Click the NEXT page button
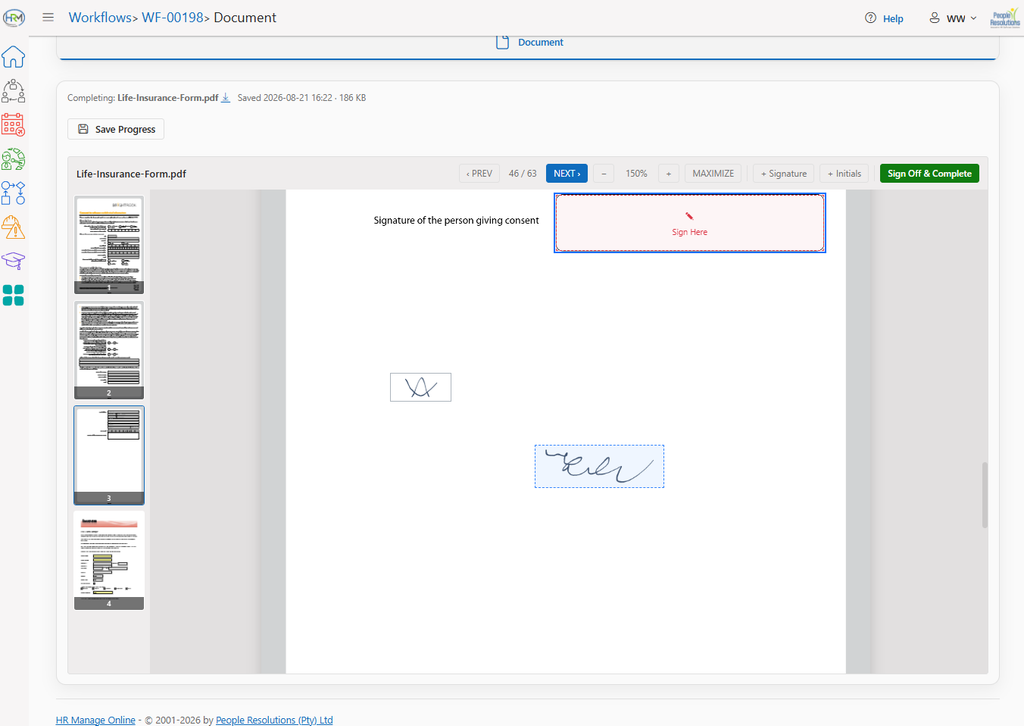Screen dimensions: 1024x726 pyautogui.click(x=567, y=174)
